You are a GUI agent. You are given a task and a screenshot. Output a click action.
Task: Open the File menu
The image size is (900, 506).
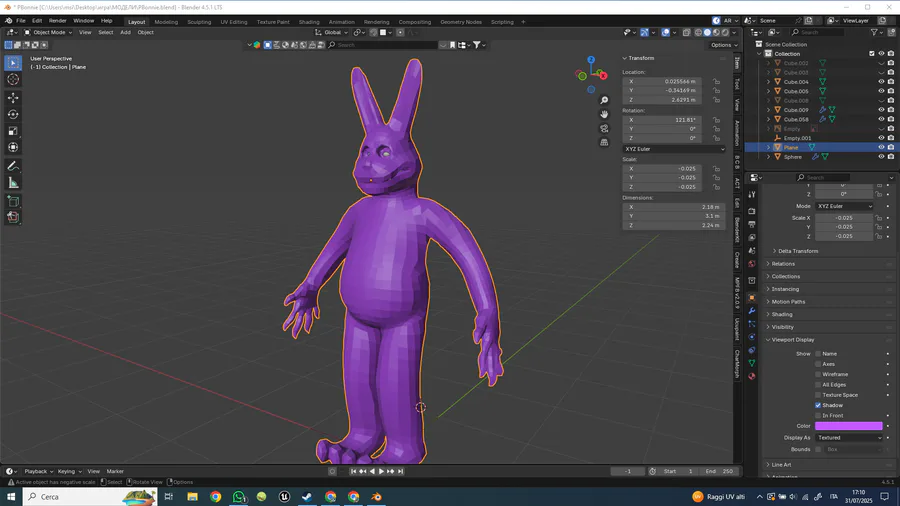[21, 21]
